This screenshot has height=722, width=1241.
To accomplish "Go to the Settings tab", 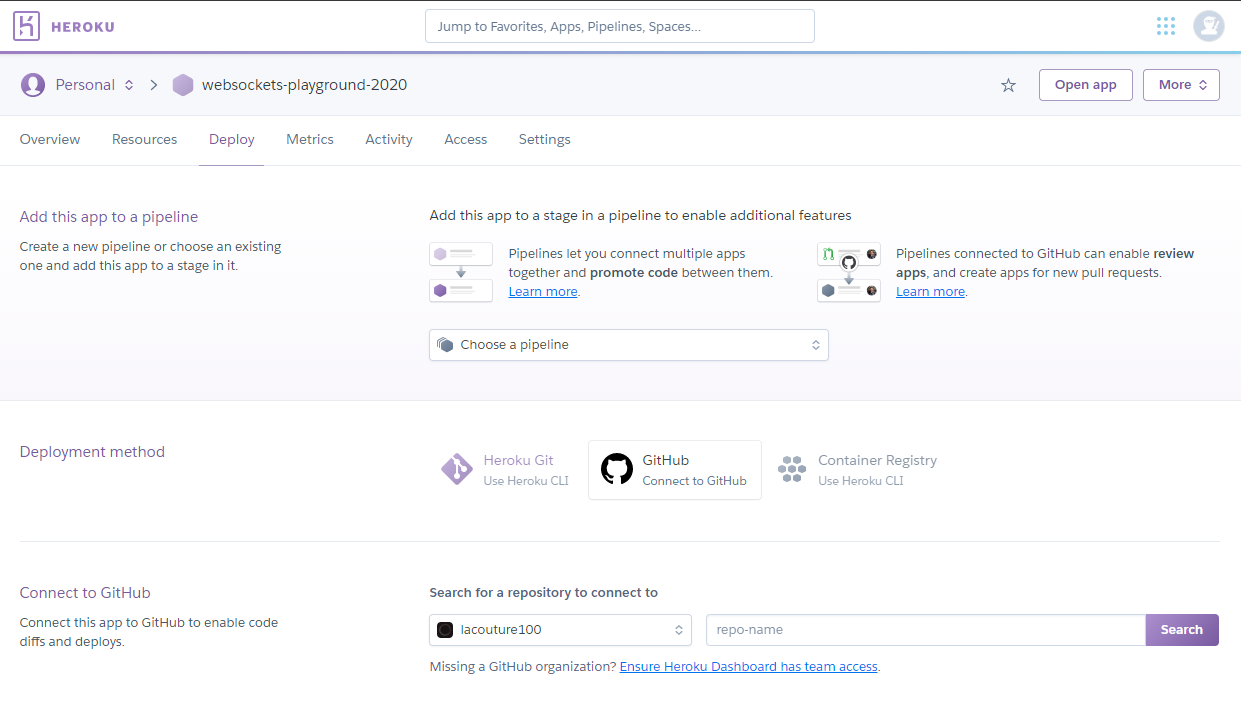I will (x=545, y=140).
